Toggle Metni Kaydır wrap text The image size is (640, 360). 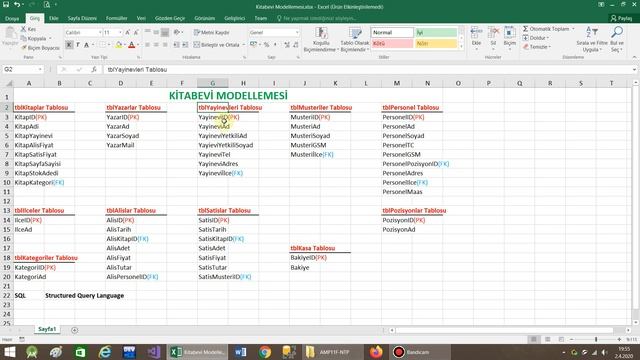(211, 32)
